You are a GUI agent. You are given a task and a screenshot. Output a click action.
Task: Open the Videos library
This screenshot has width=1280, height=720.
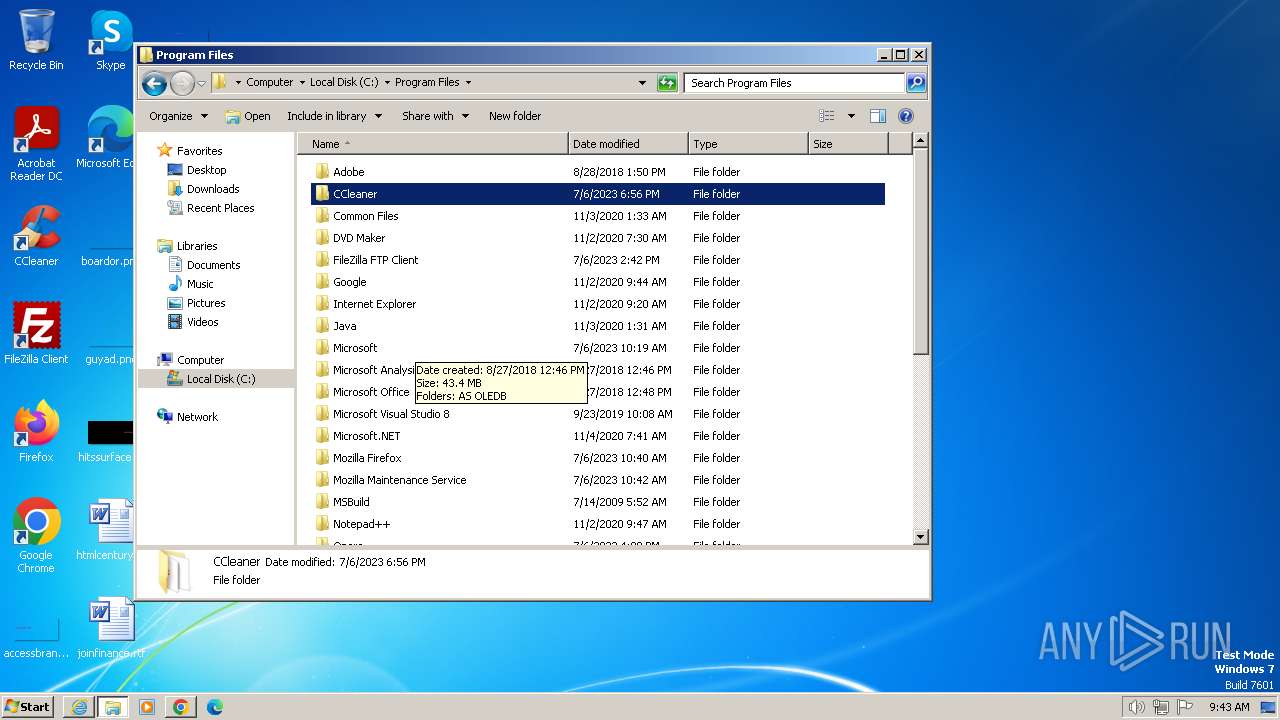point(202,322)
